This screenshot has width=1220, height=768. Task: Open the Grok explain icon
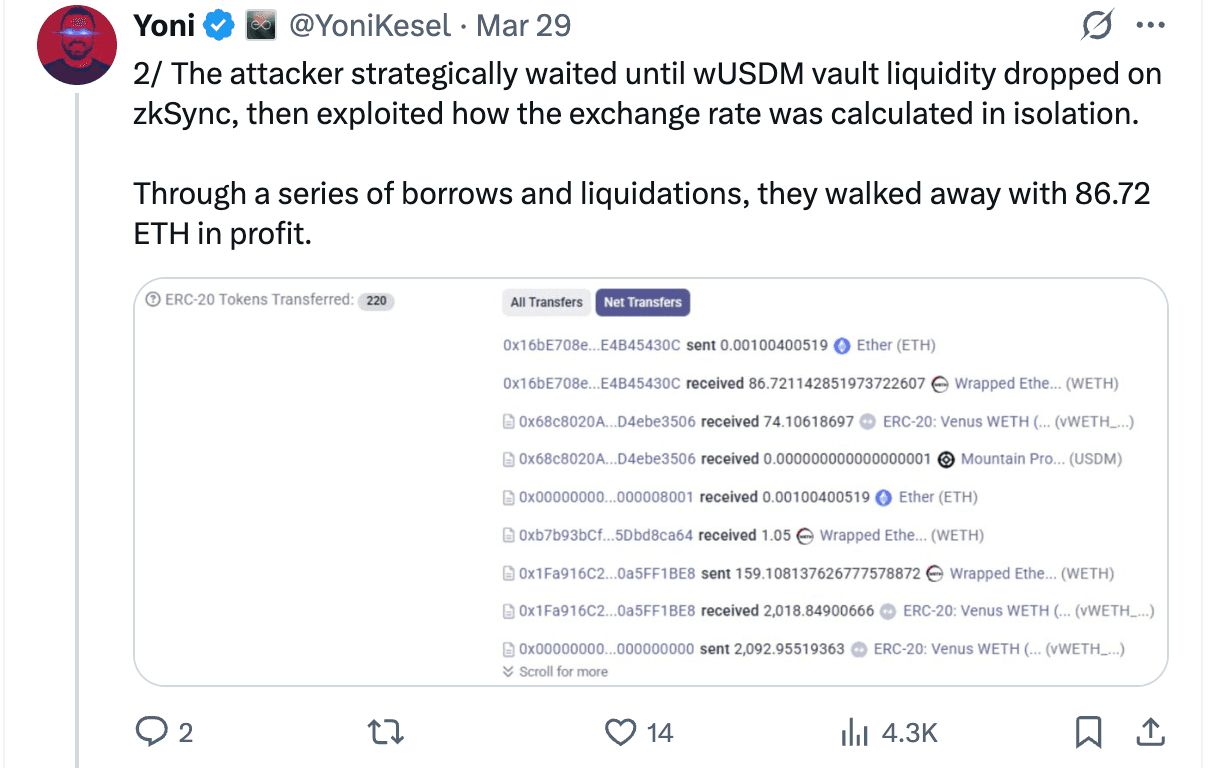[x=1097, y=26]
